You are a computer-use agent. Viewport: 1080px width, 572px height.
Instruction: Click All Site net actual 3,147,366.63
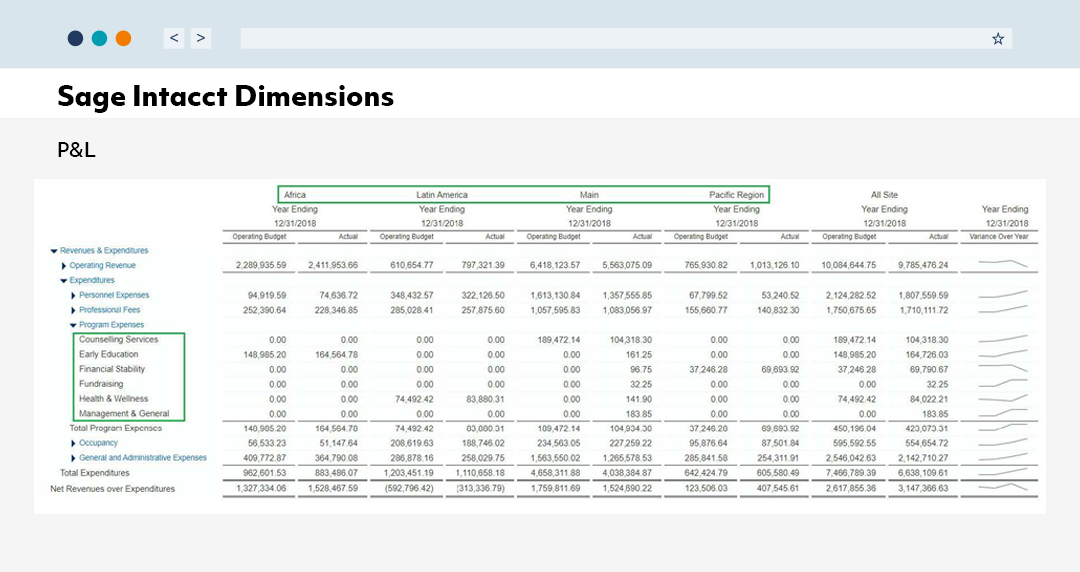(923, 489)
